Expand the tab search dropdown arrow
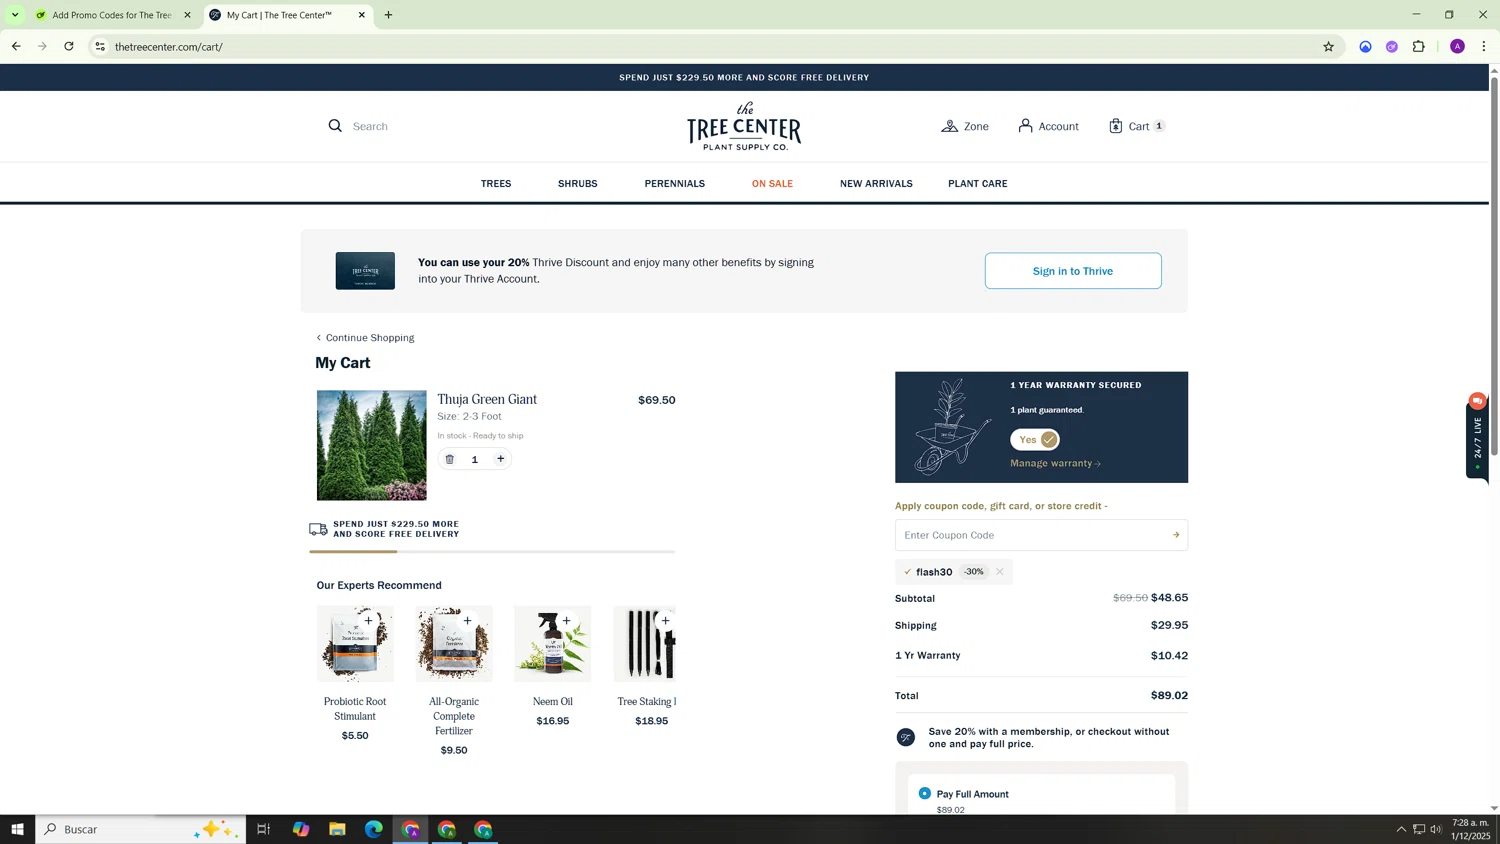Image resolution: width=1500 pixels, height=844 pixels. tap(15, 15)
